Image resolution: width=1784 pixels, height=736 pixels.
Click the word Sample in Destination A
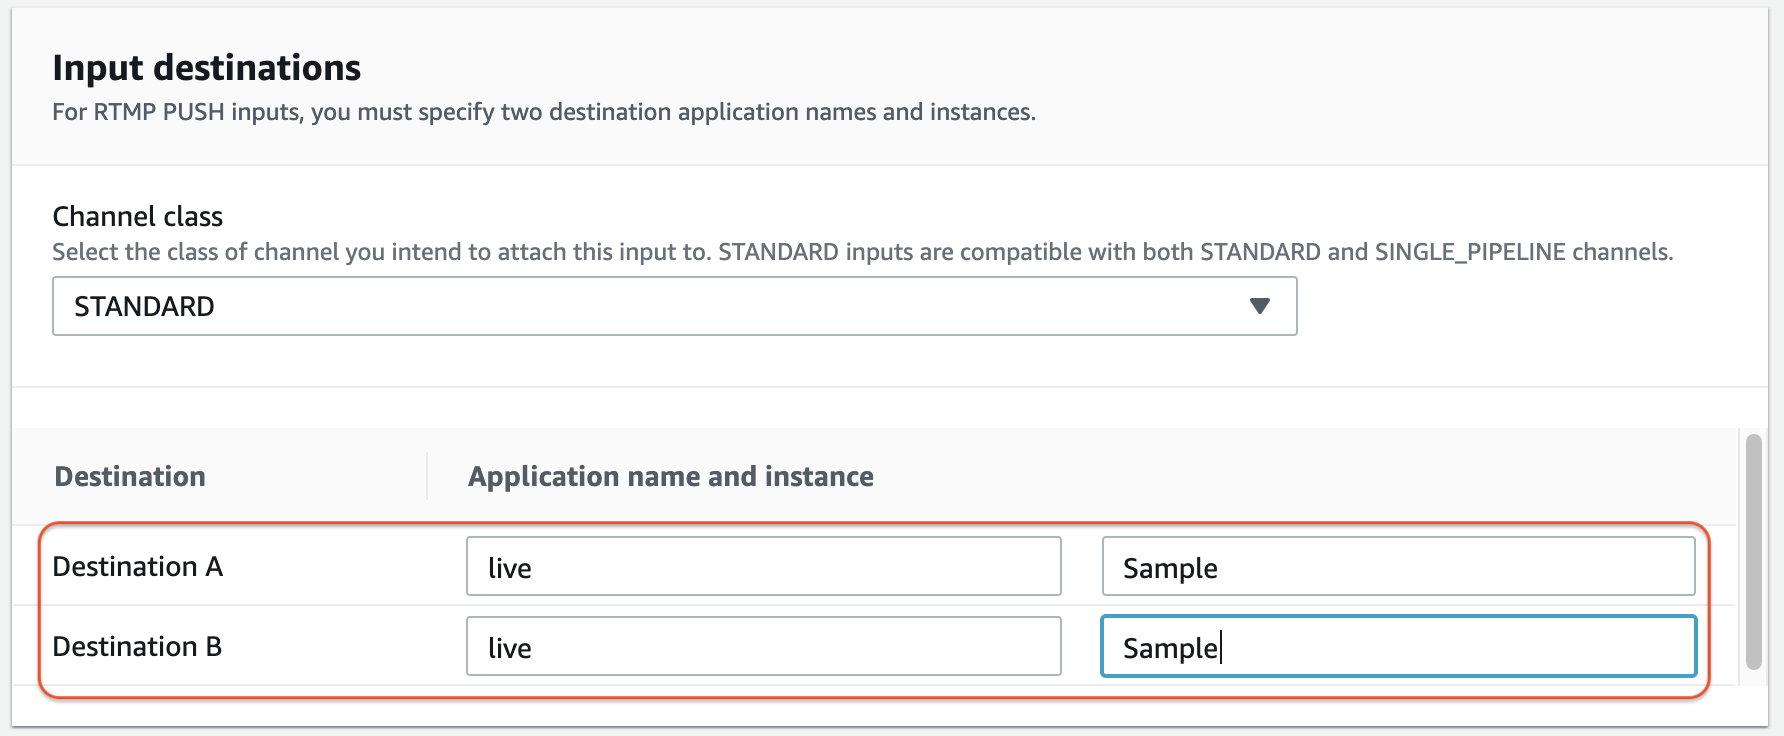(1170, 568)
